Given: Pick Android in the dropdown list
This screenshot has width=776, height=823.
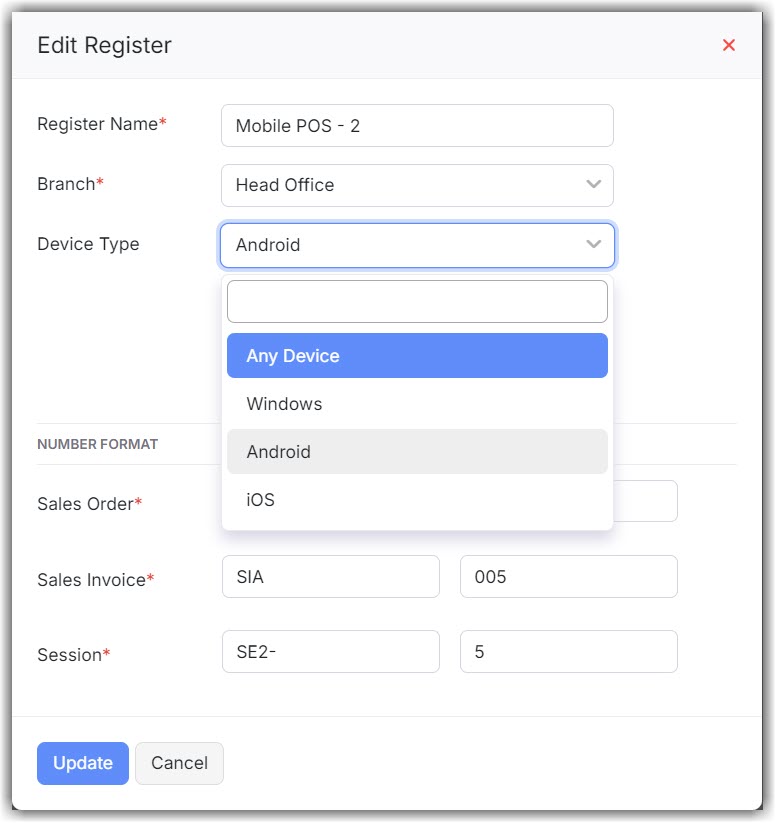Looking at the screenshot, I should pyautogui.click(x=417, y=452).
